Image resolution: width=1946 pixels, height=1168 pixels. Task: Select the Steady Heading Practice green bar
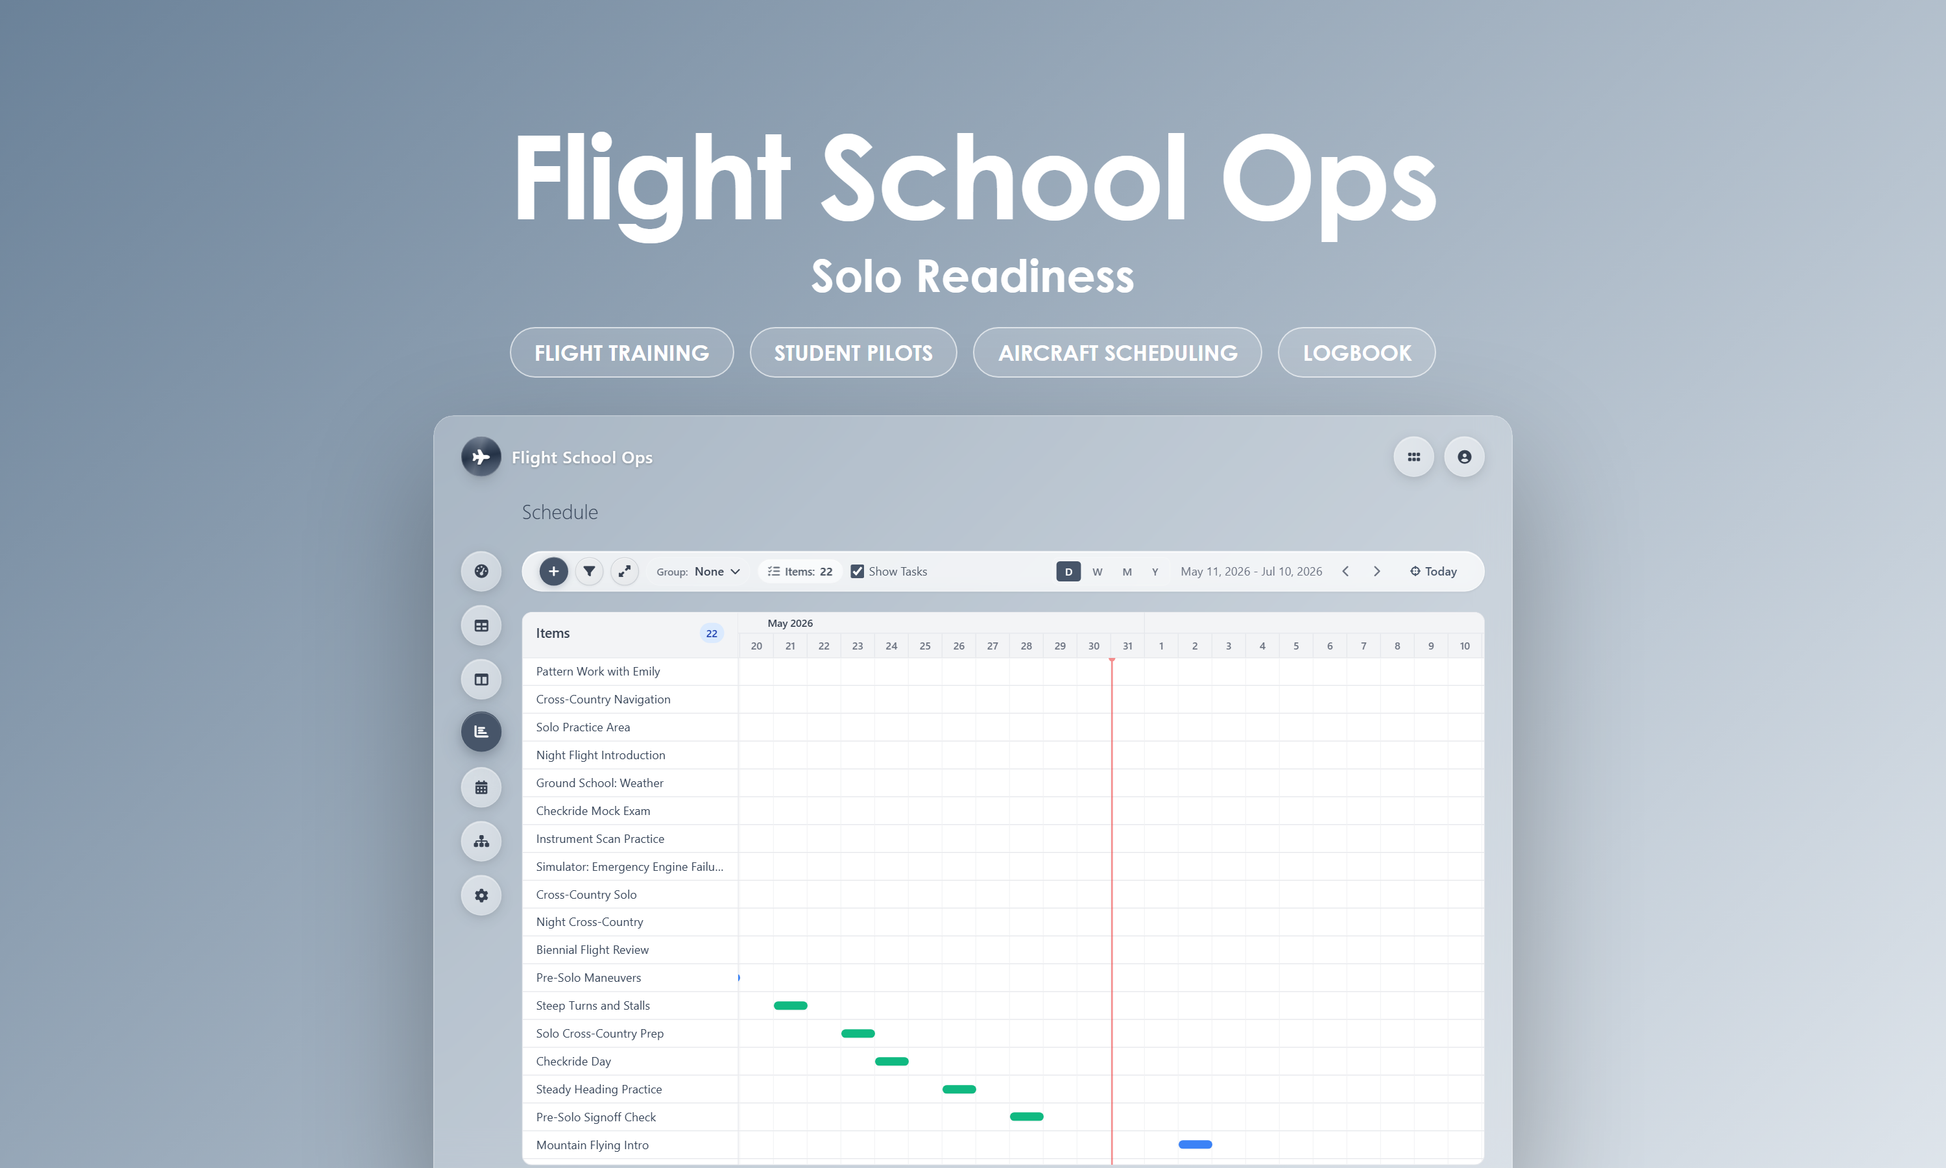pos(959,1089)
